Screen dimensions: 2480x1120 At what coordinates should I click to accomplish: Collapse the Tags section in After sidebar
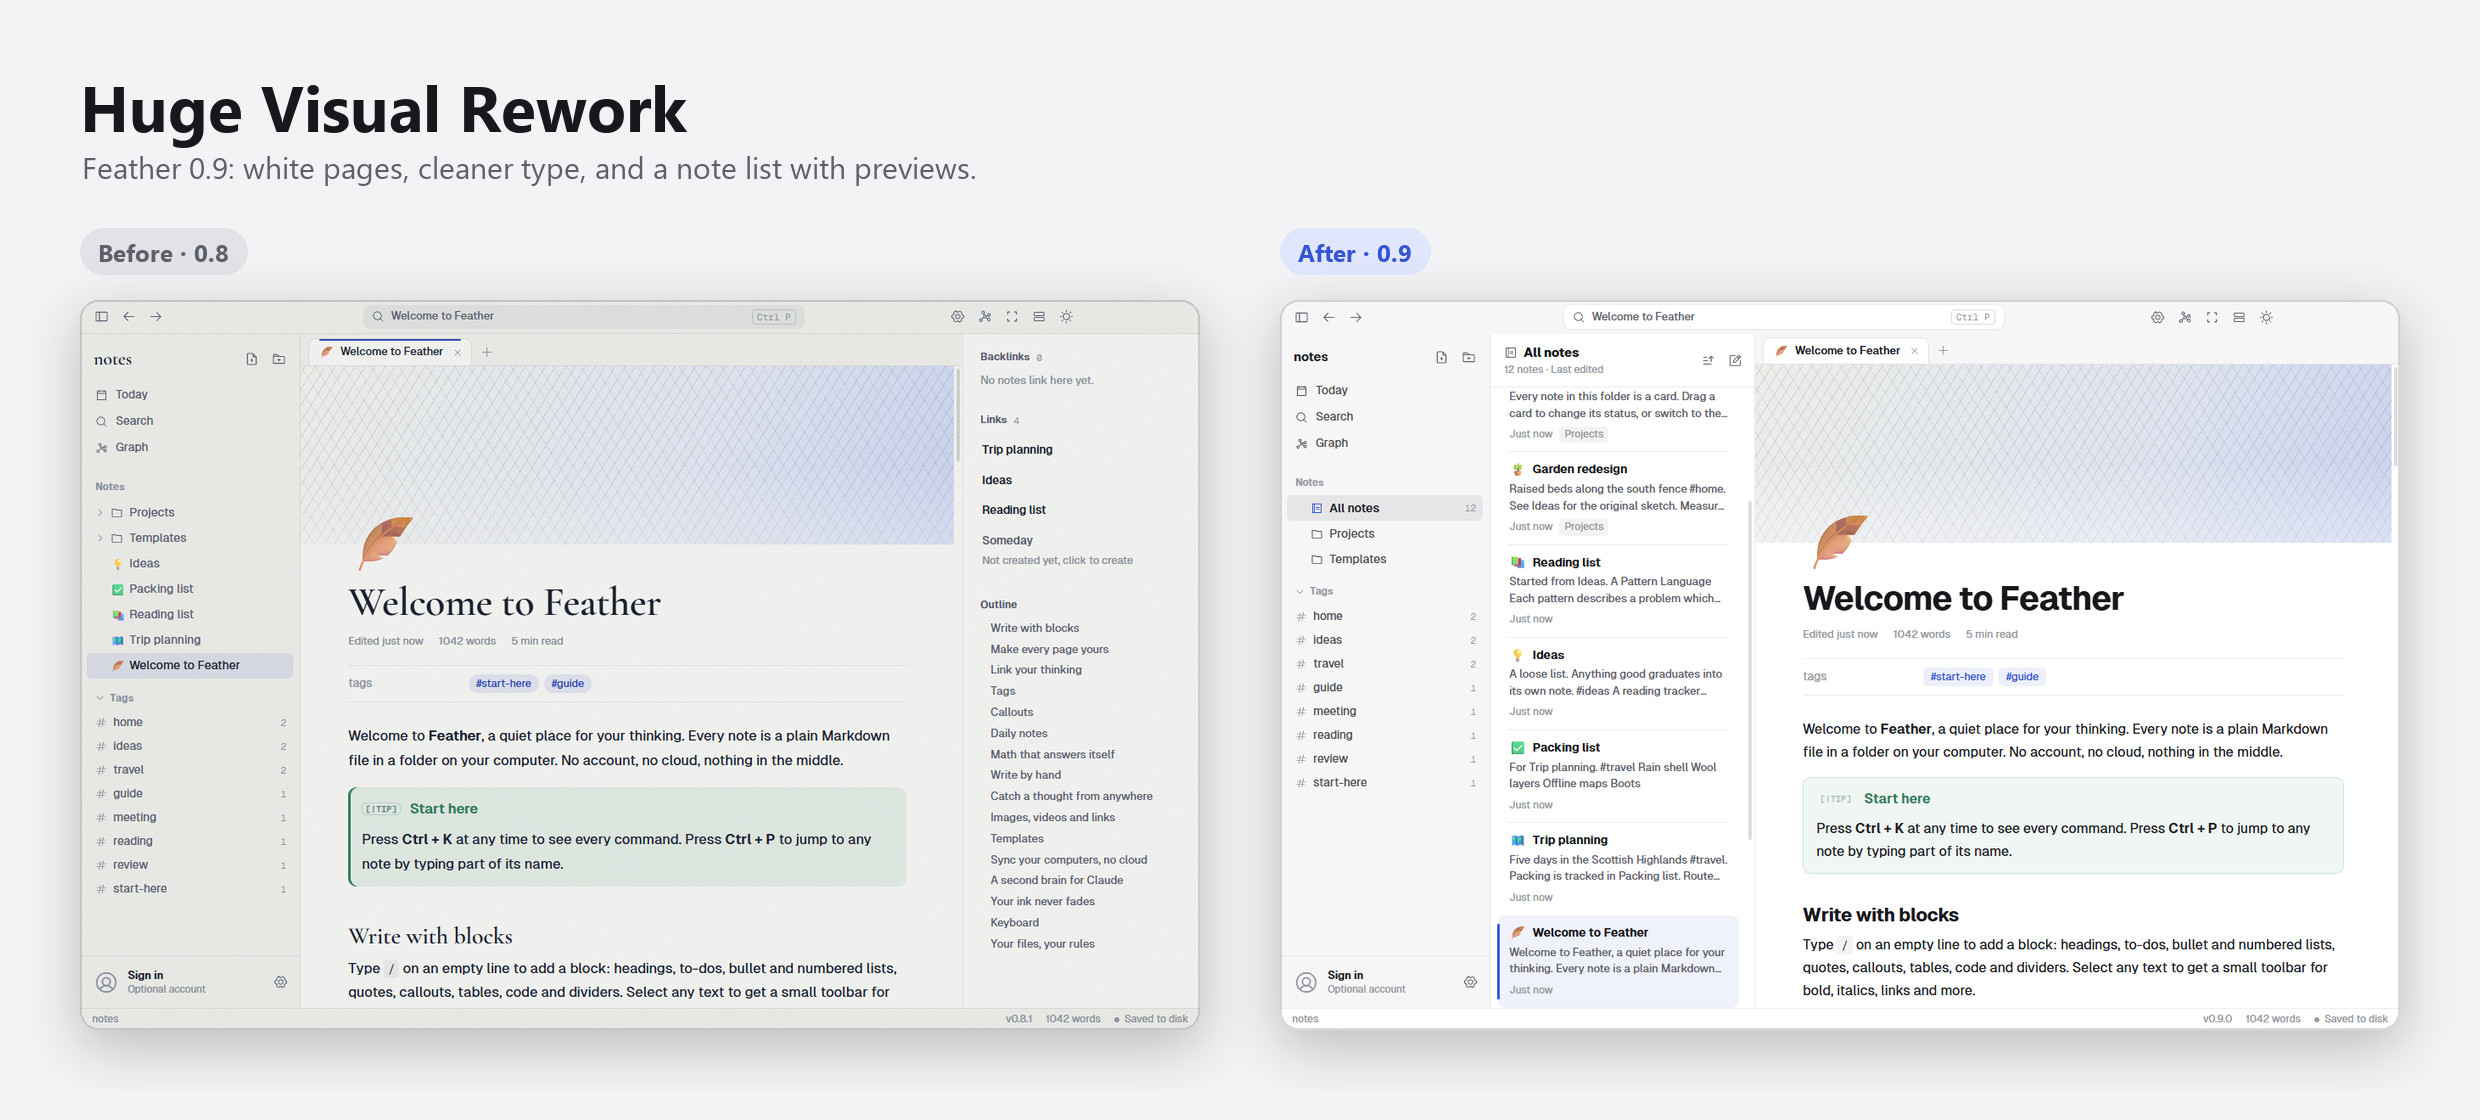(1300, 591)
